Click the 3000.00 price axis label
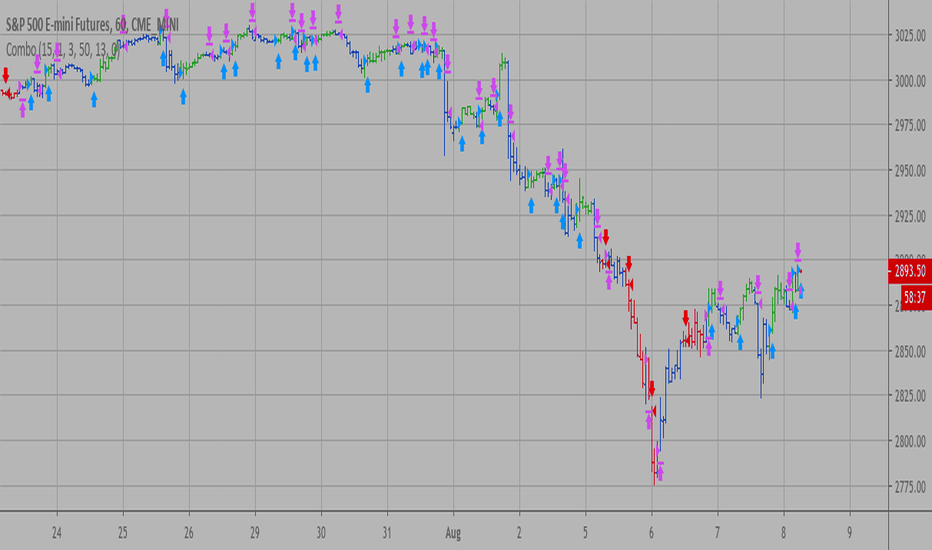This screenshot has height=550, width=932. [x=910, y=81]
